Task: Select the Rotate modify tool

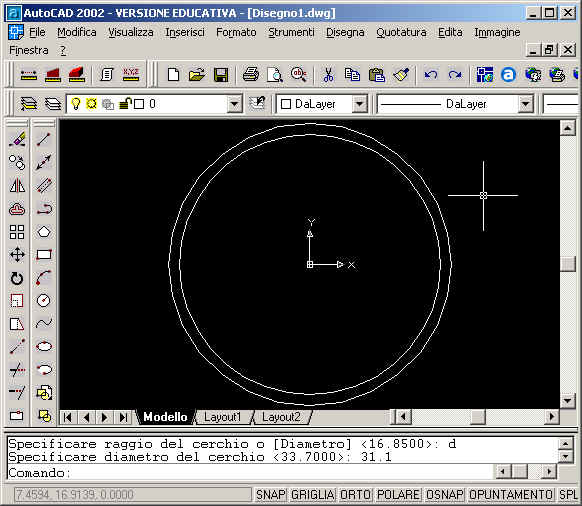Action: [17, 278]
